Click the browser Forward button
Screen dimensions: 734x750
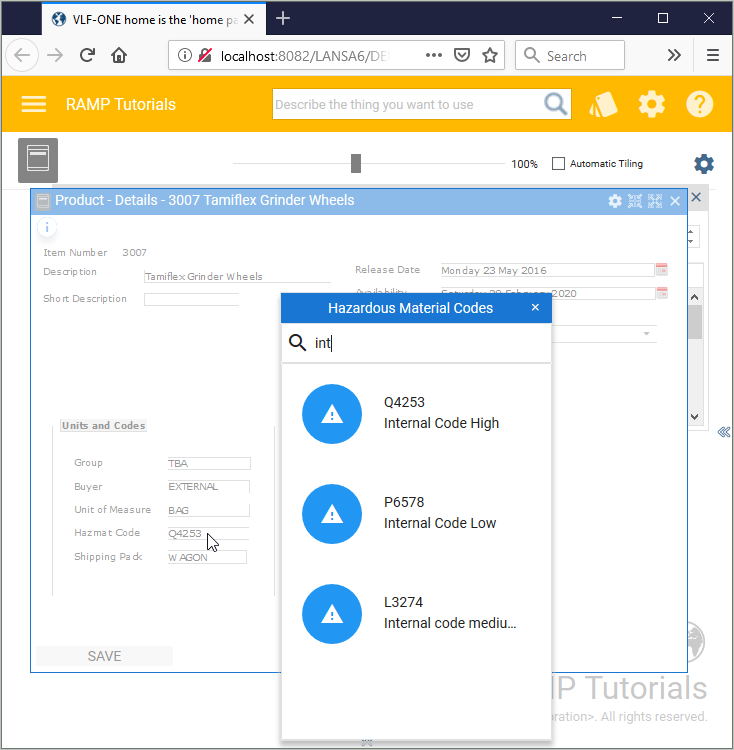[55, 55]
